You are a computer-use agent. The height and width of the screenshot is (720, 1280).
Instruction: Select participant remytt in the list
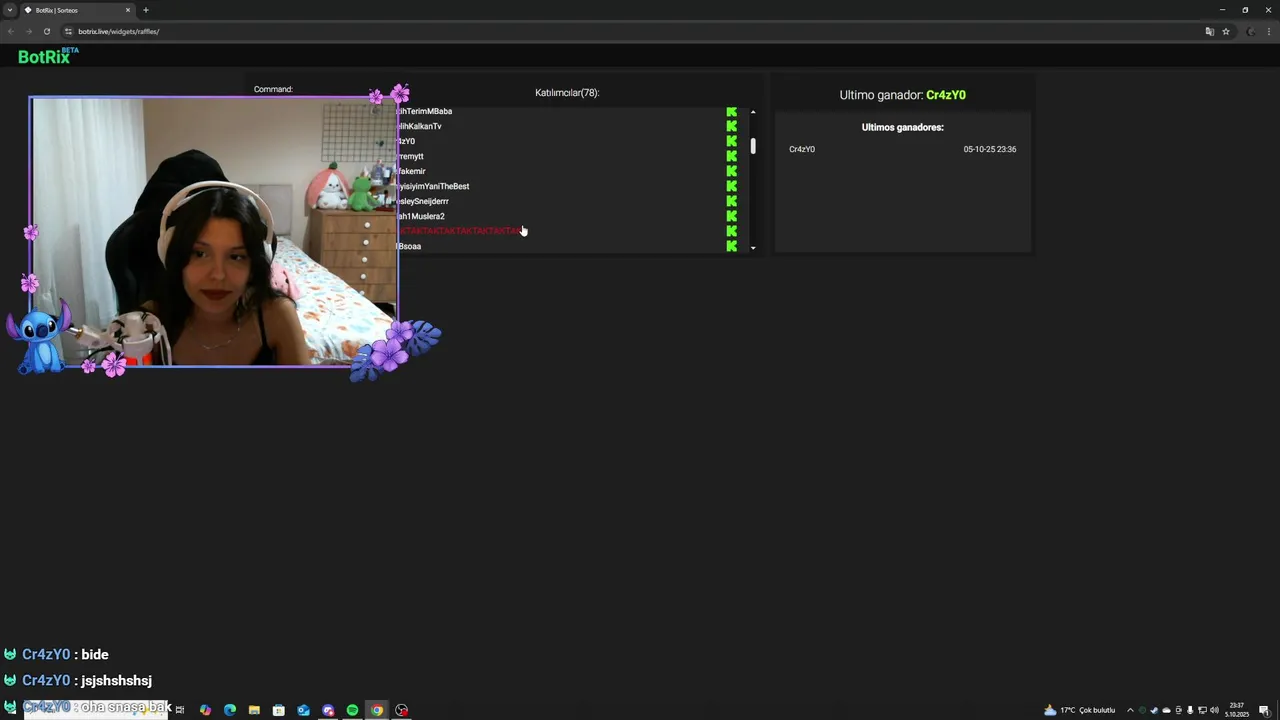(411, 156)
